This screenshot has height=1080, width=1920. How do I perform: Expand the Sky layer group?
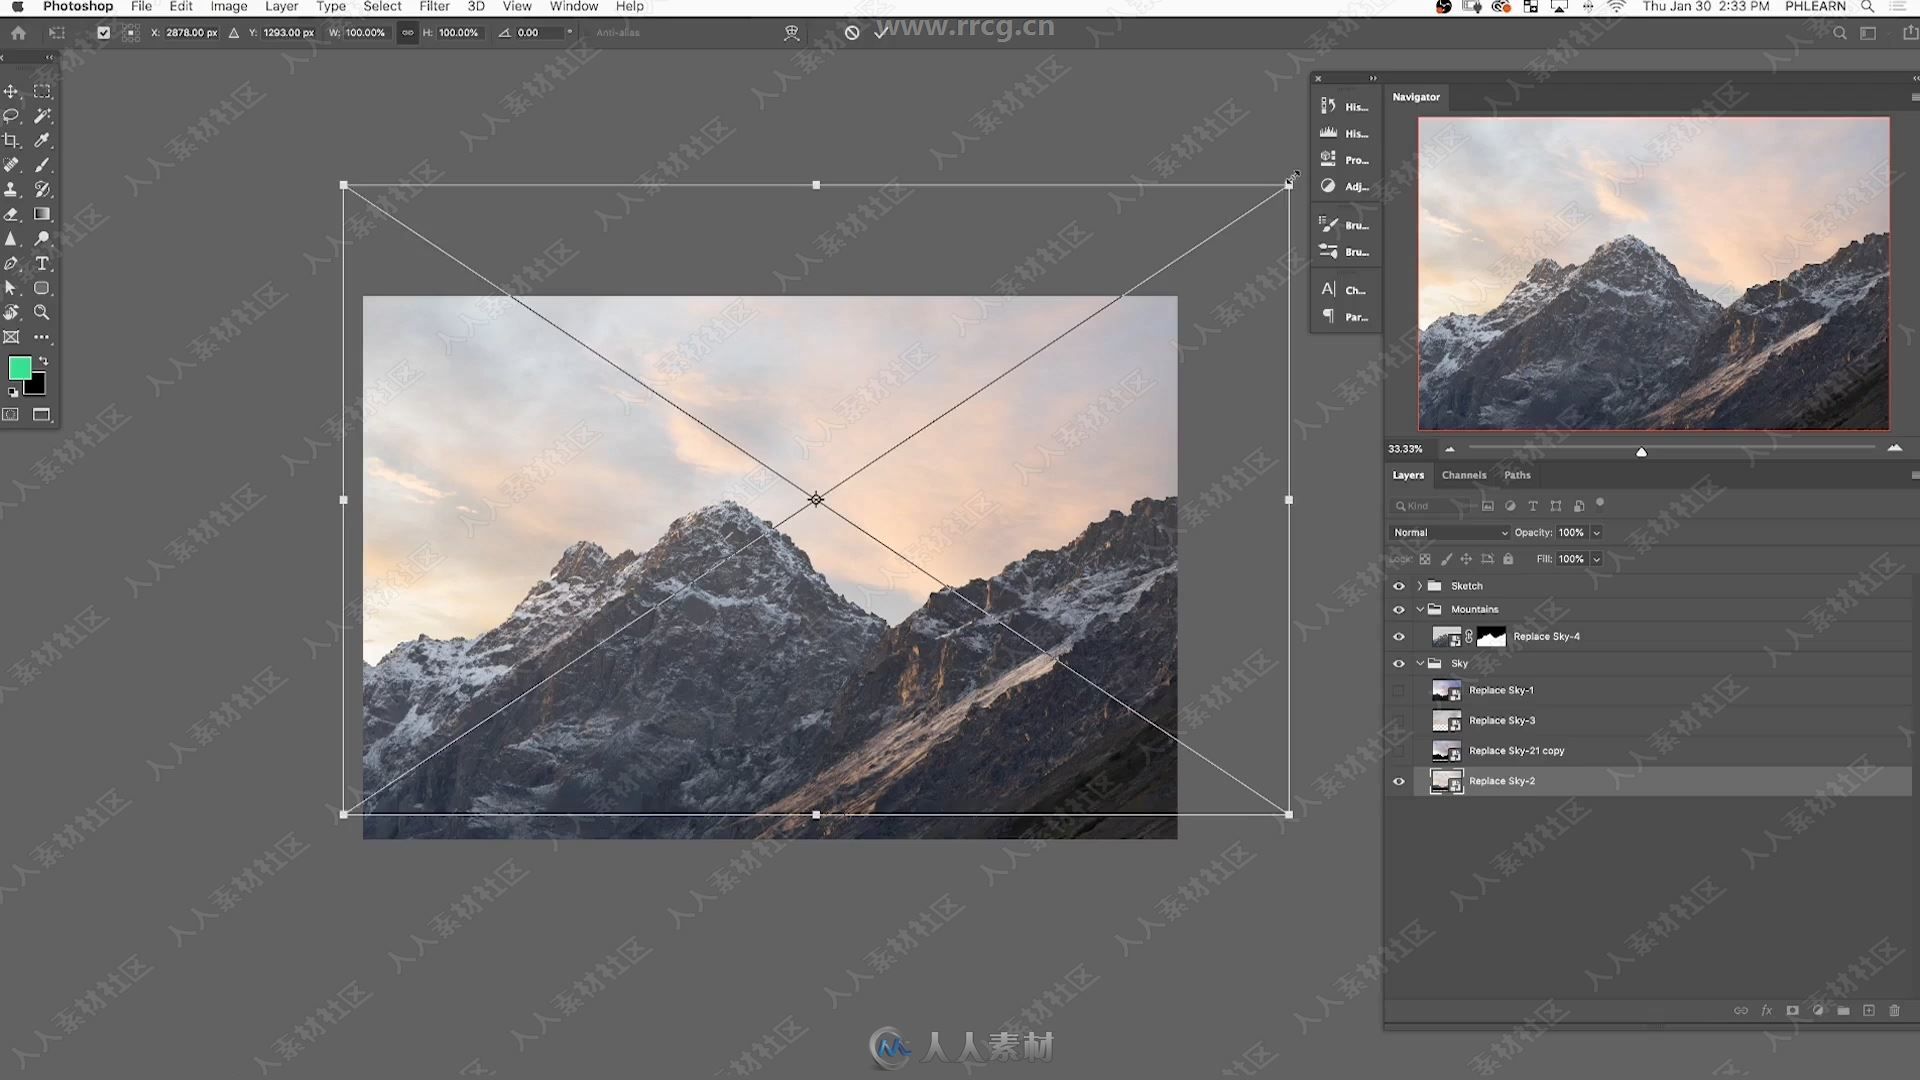(1418, 663)
